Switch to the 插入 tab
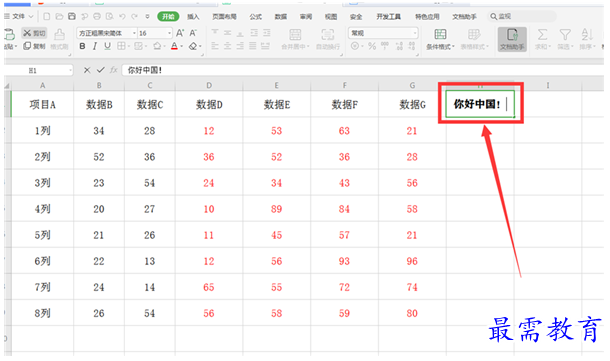The image size is (610, 361). click(x=193, y=16)
